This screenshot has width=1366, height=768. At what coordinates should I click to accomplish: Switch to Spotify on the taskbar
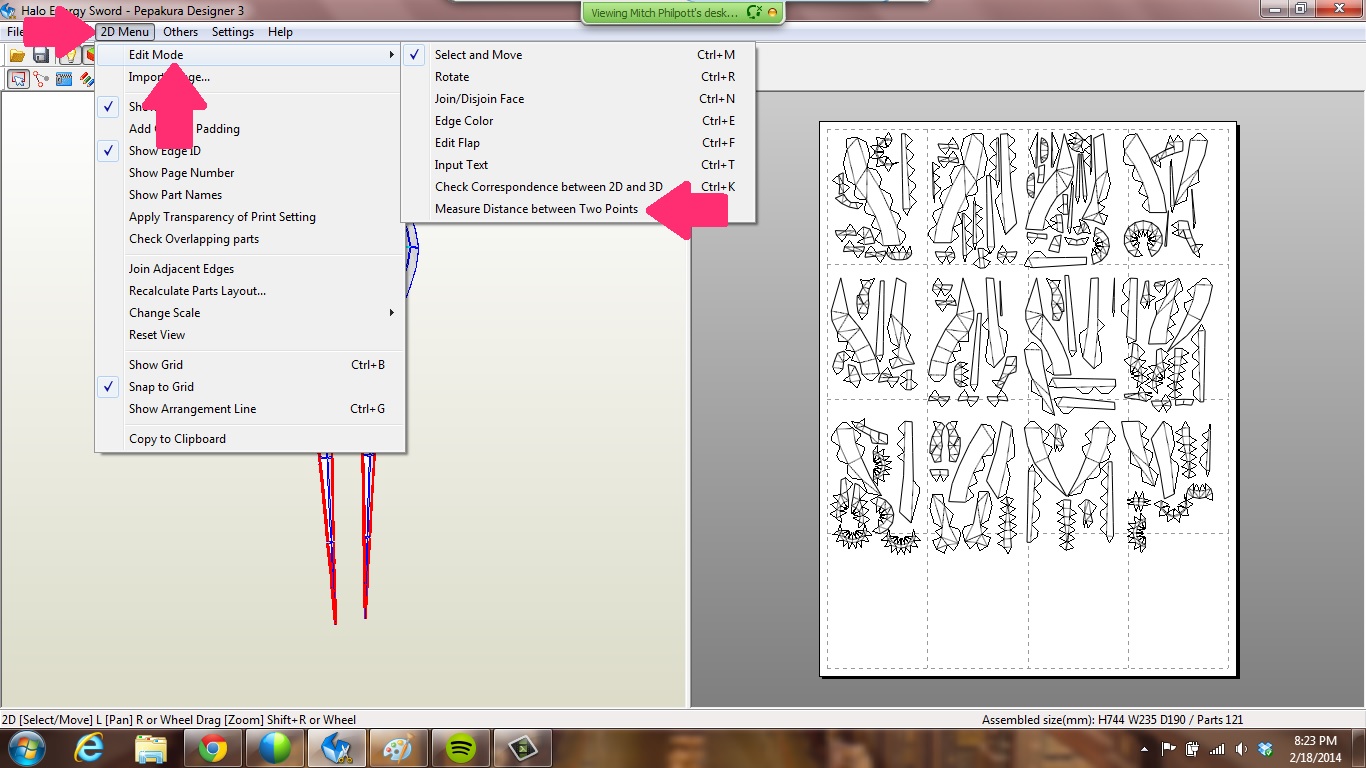pyautogui.click(x=460, y=748)
